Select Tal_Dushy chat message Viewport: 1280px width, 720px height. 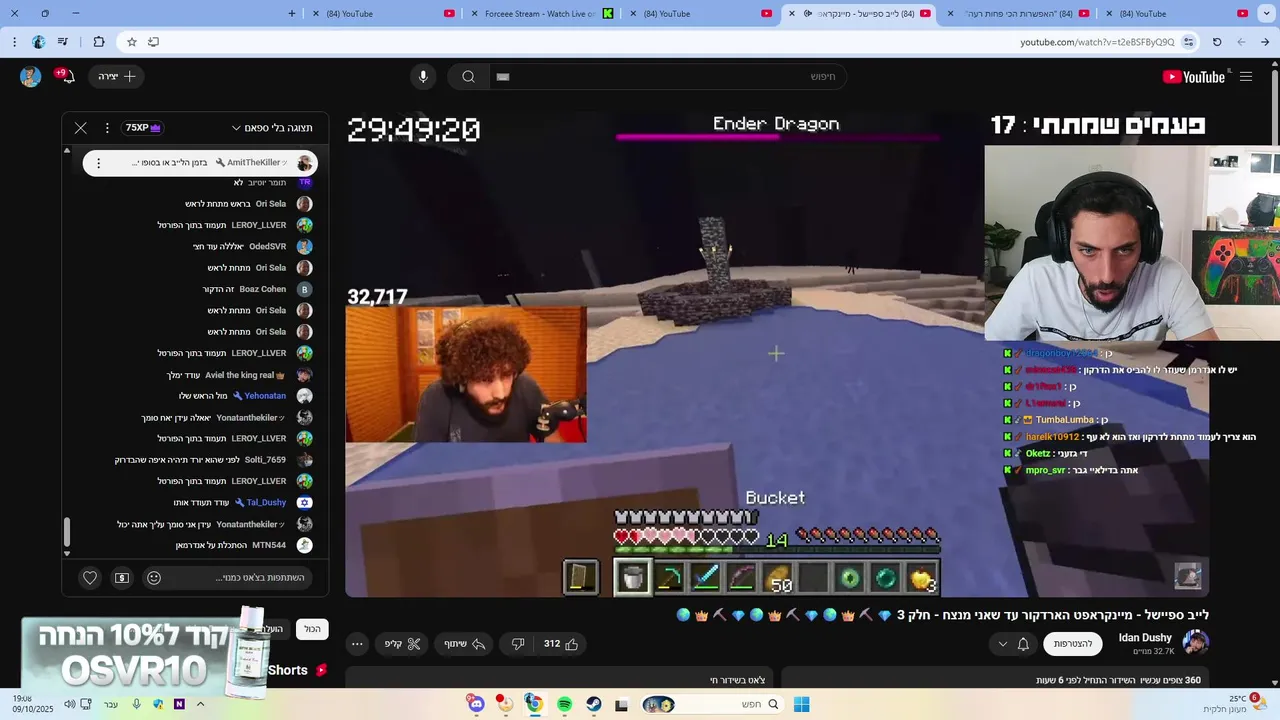point(241,502)
